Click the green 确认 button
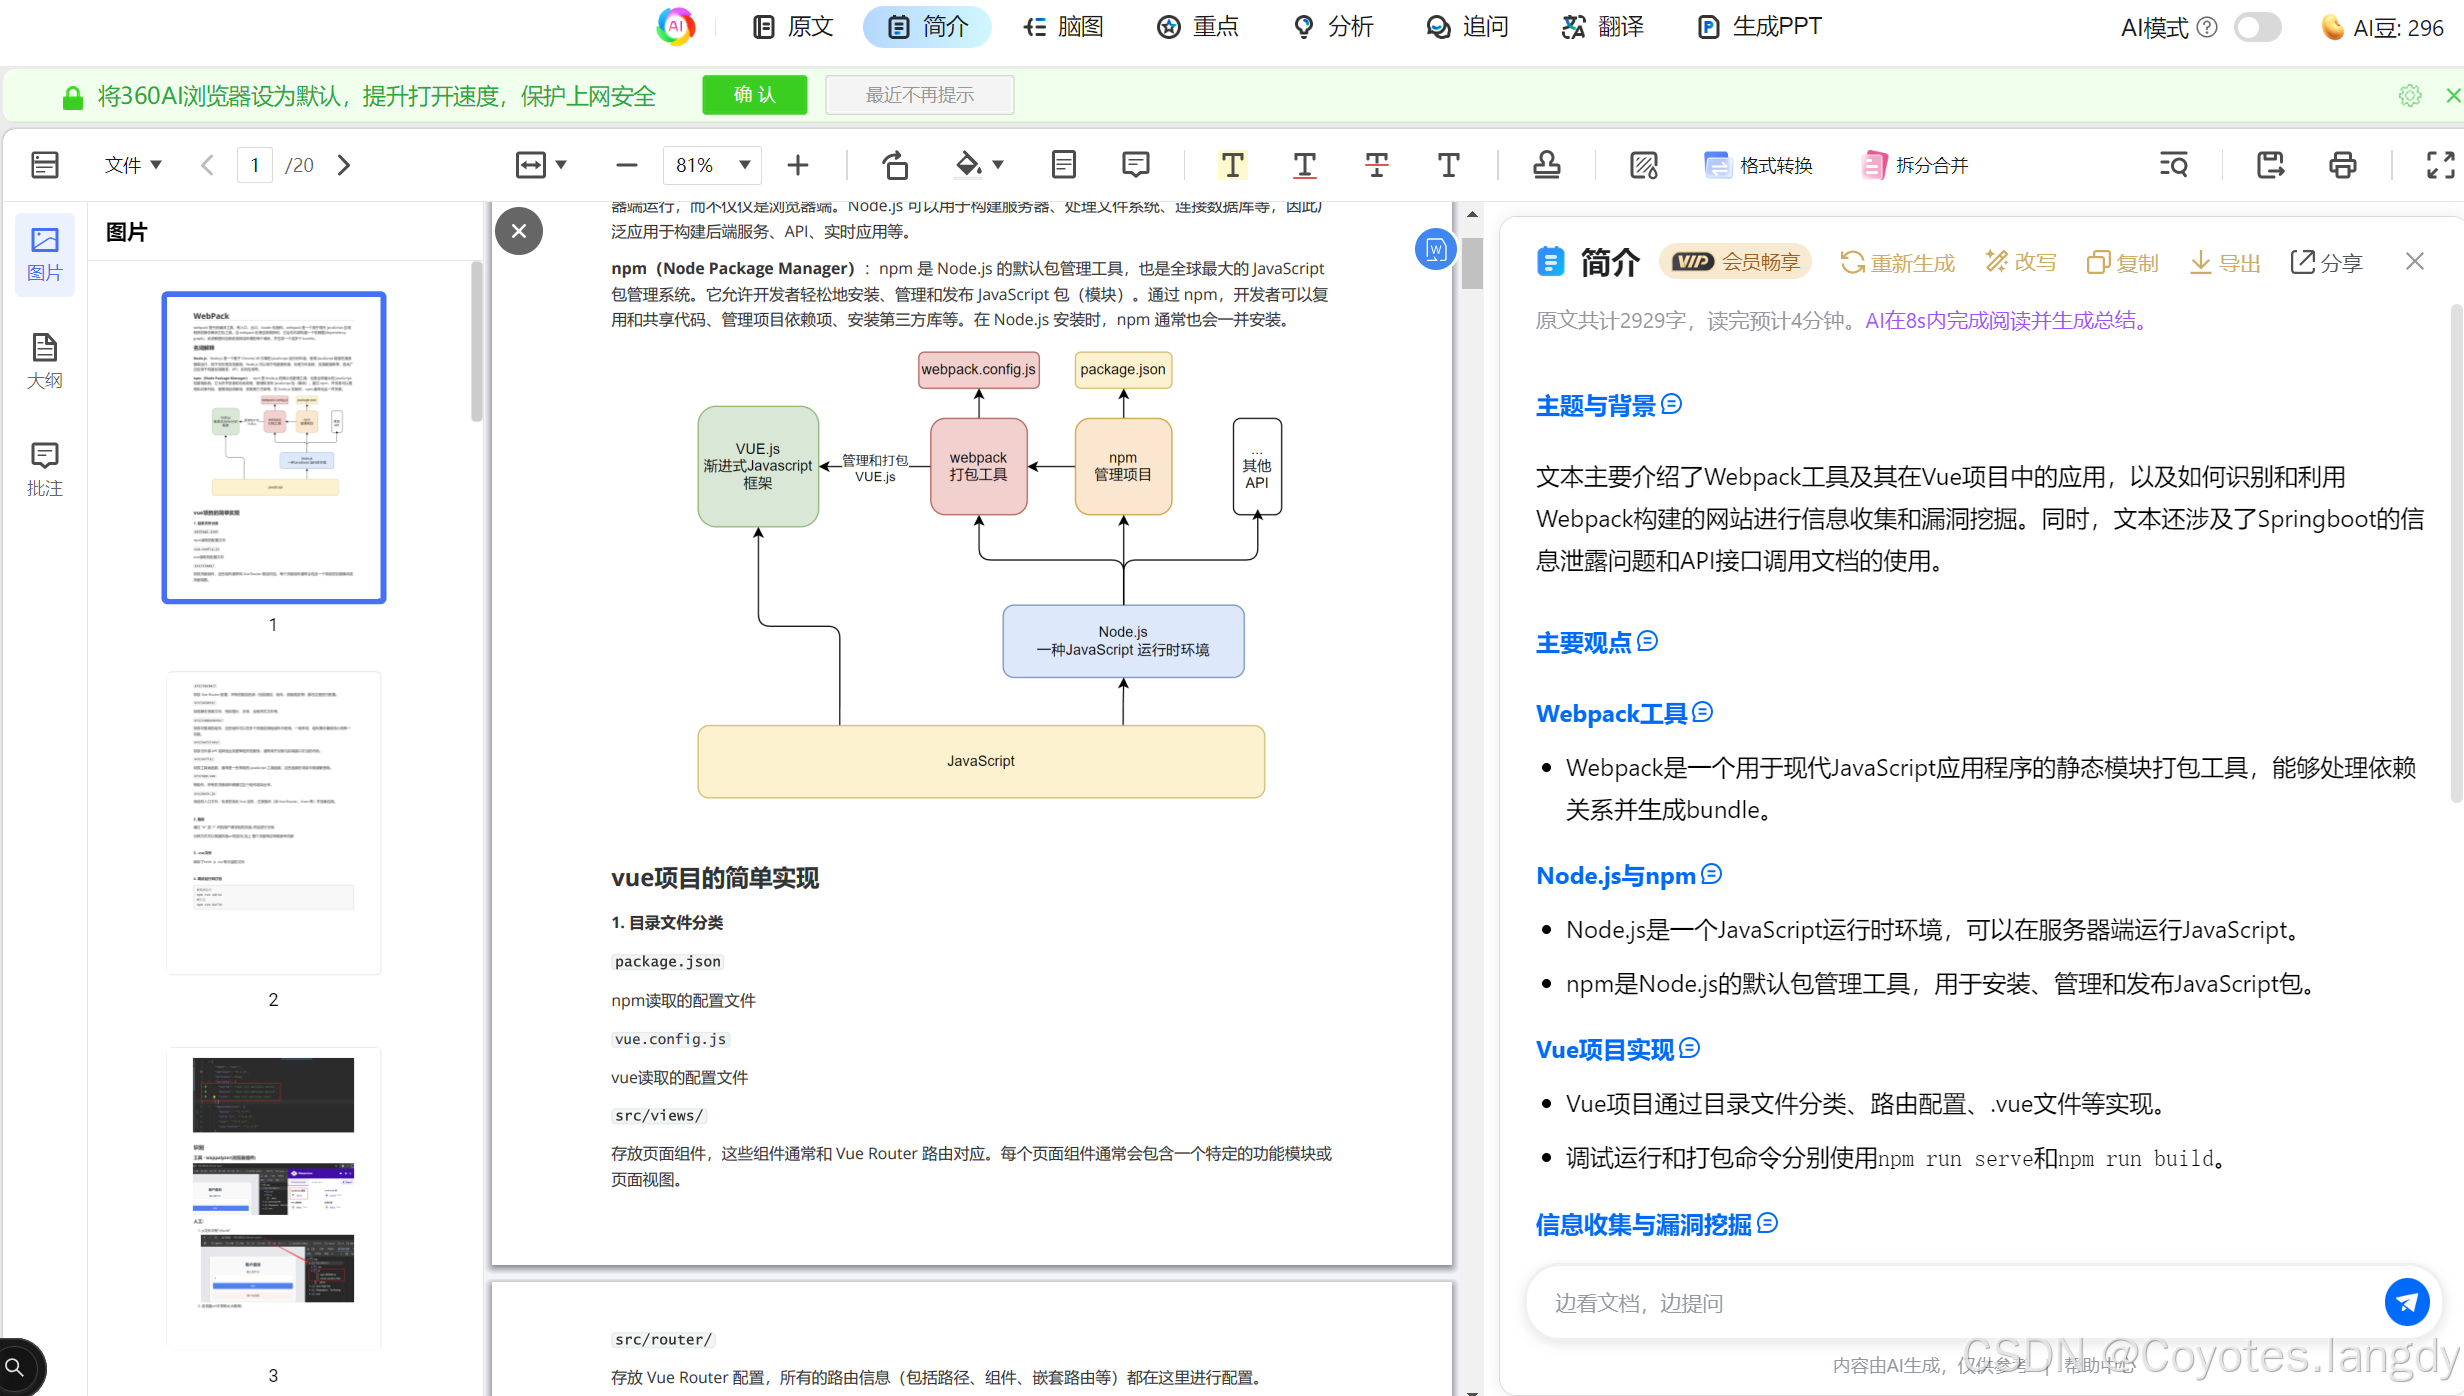The image size is (2464, 1396). pyautogui.click(x=754, y=95)
